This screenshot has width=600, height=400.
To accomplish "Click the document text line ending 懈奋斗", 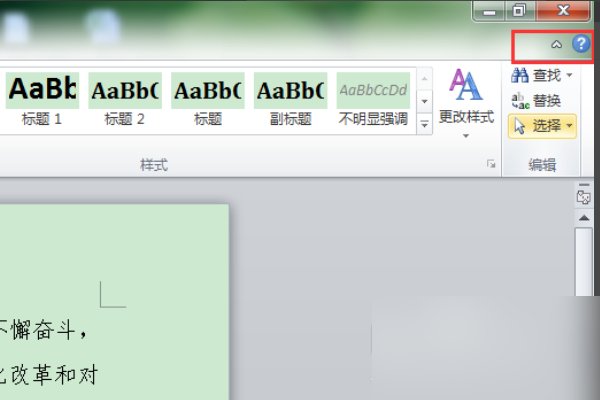I will pos(43,330).
